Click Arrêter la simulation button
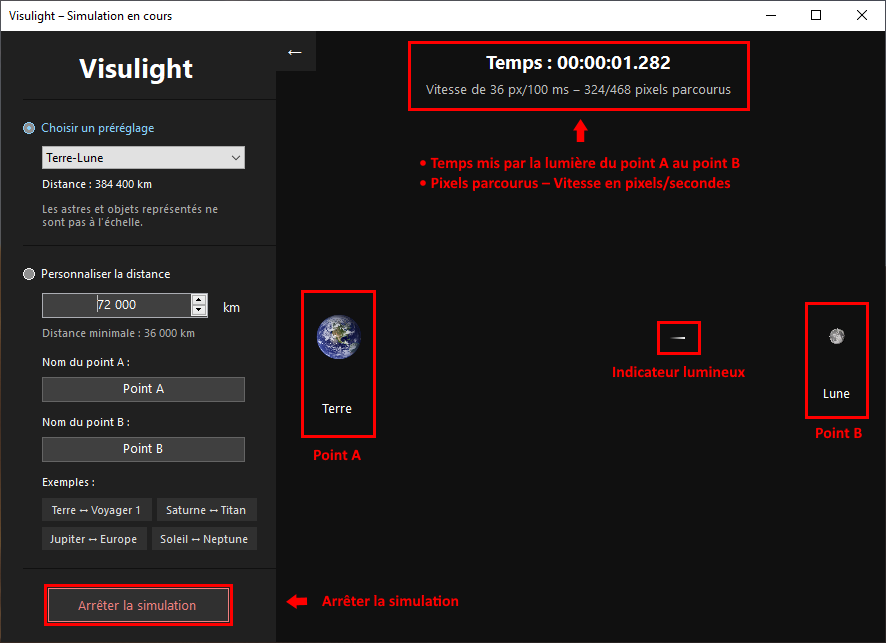The image size is (886, 643). pos(138,605)
